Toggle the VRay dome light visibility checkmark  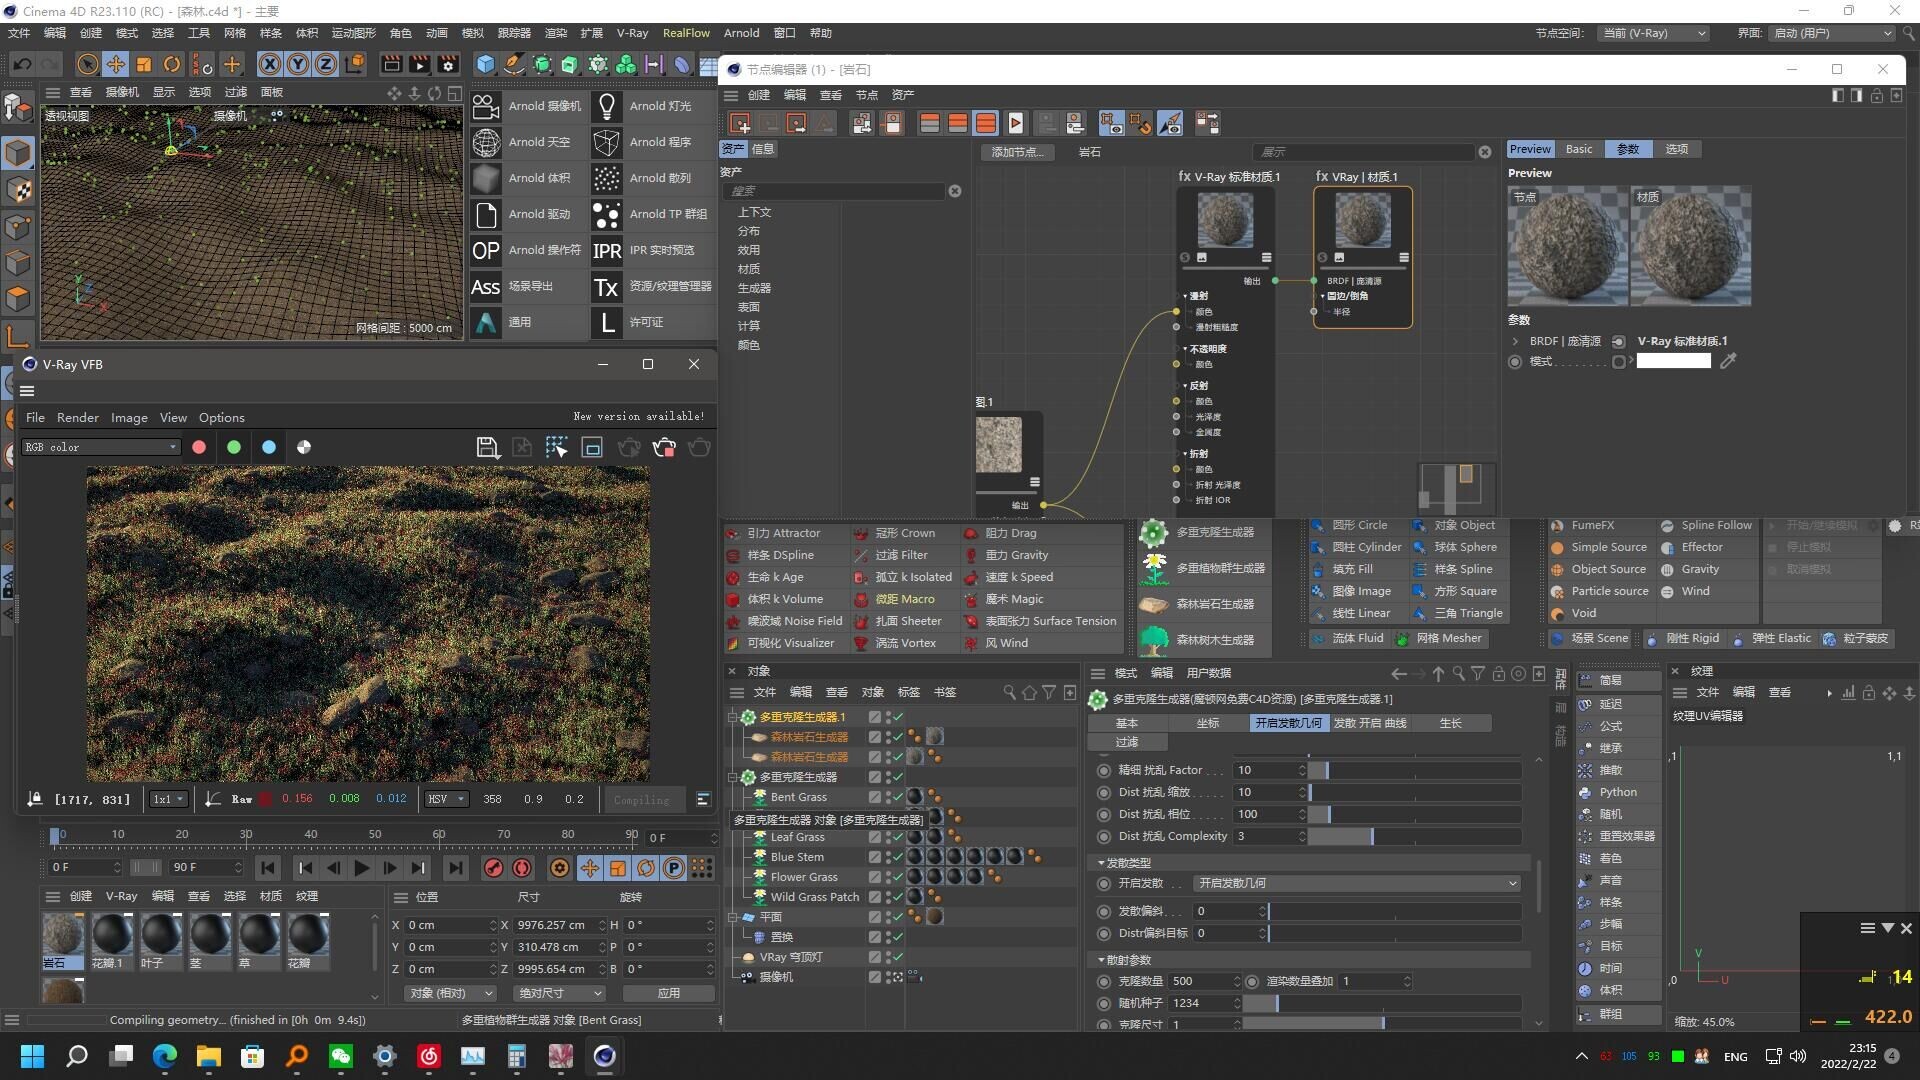[897, 957]
